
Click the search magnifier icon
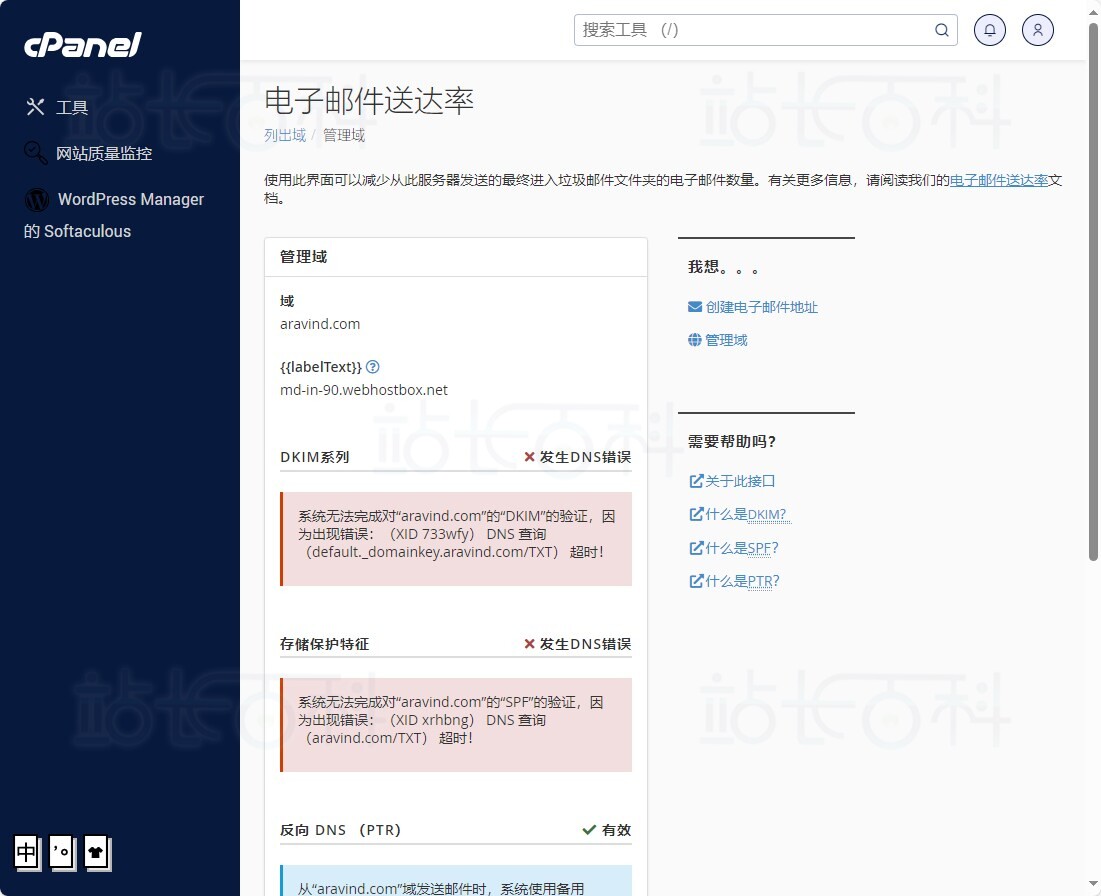pos(941,30)
